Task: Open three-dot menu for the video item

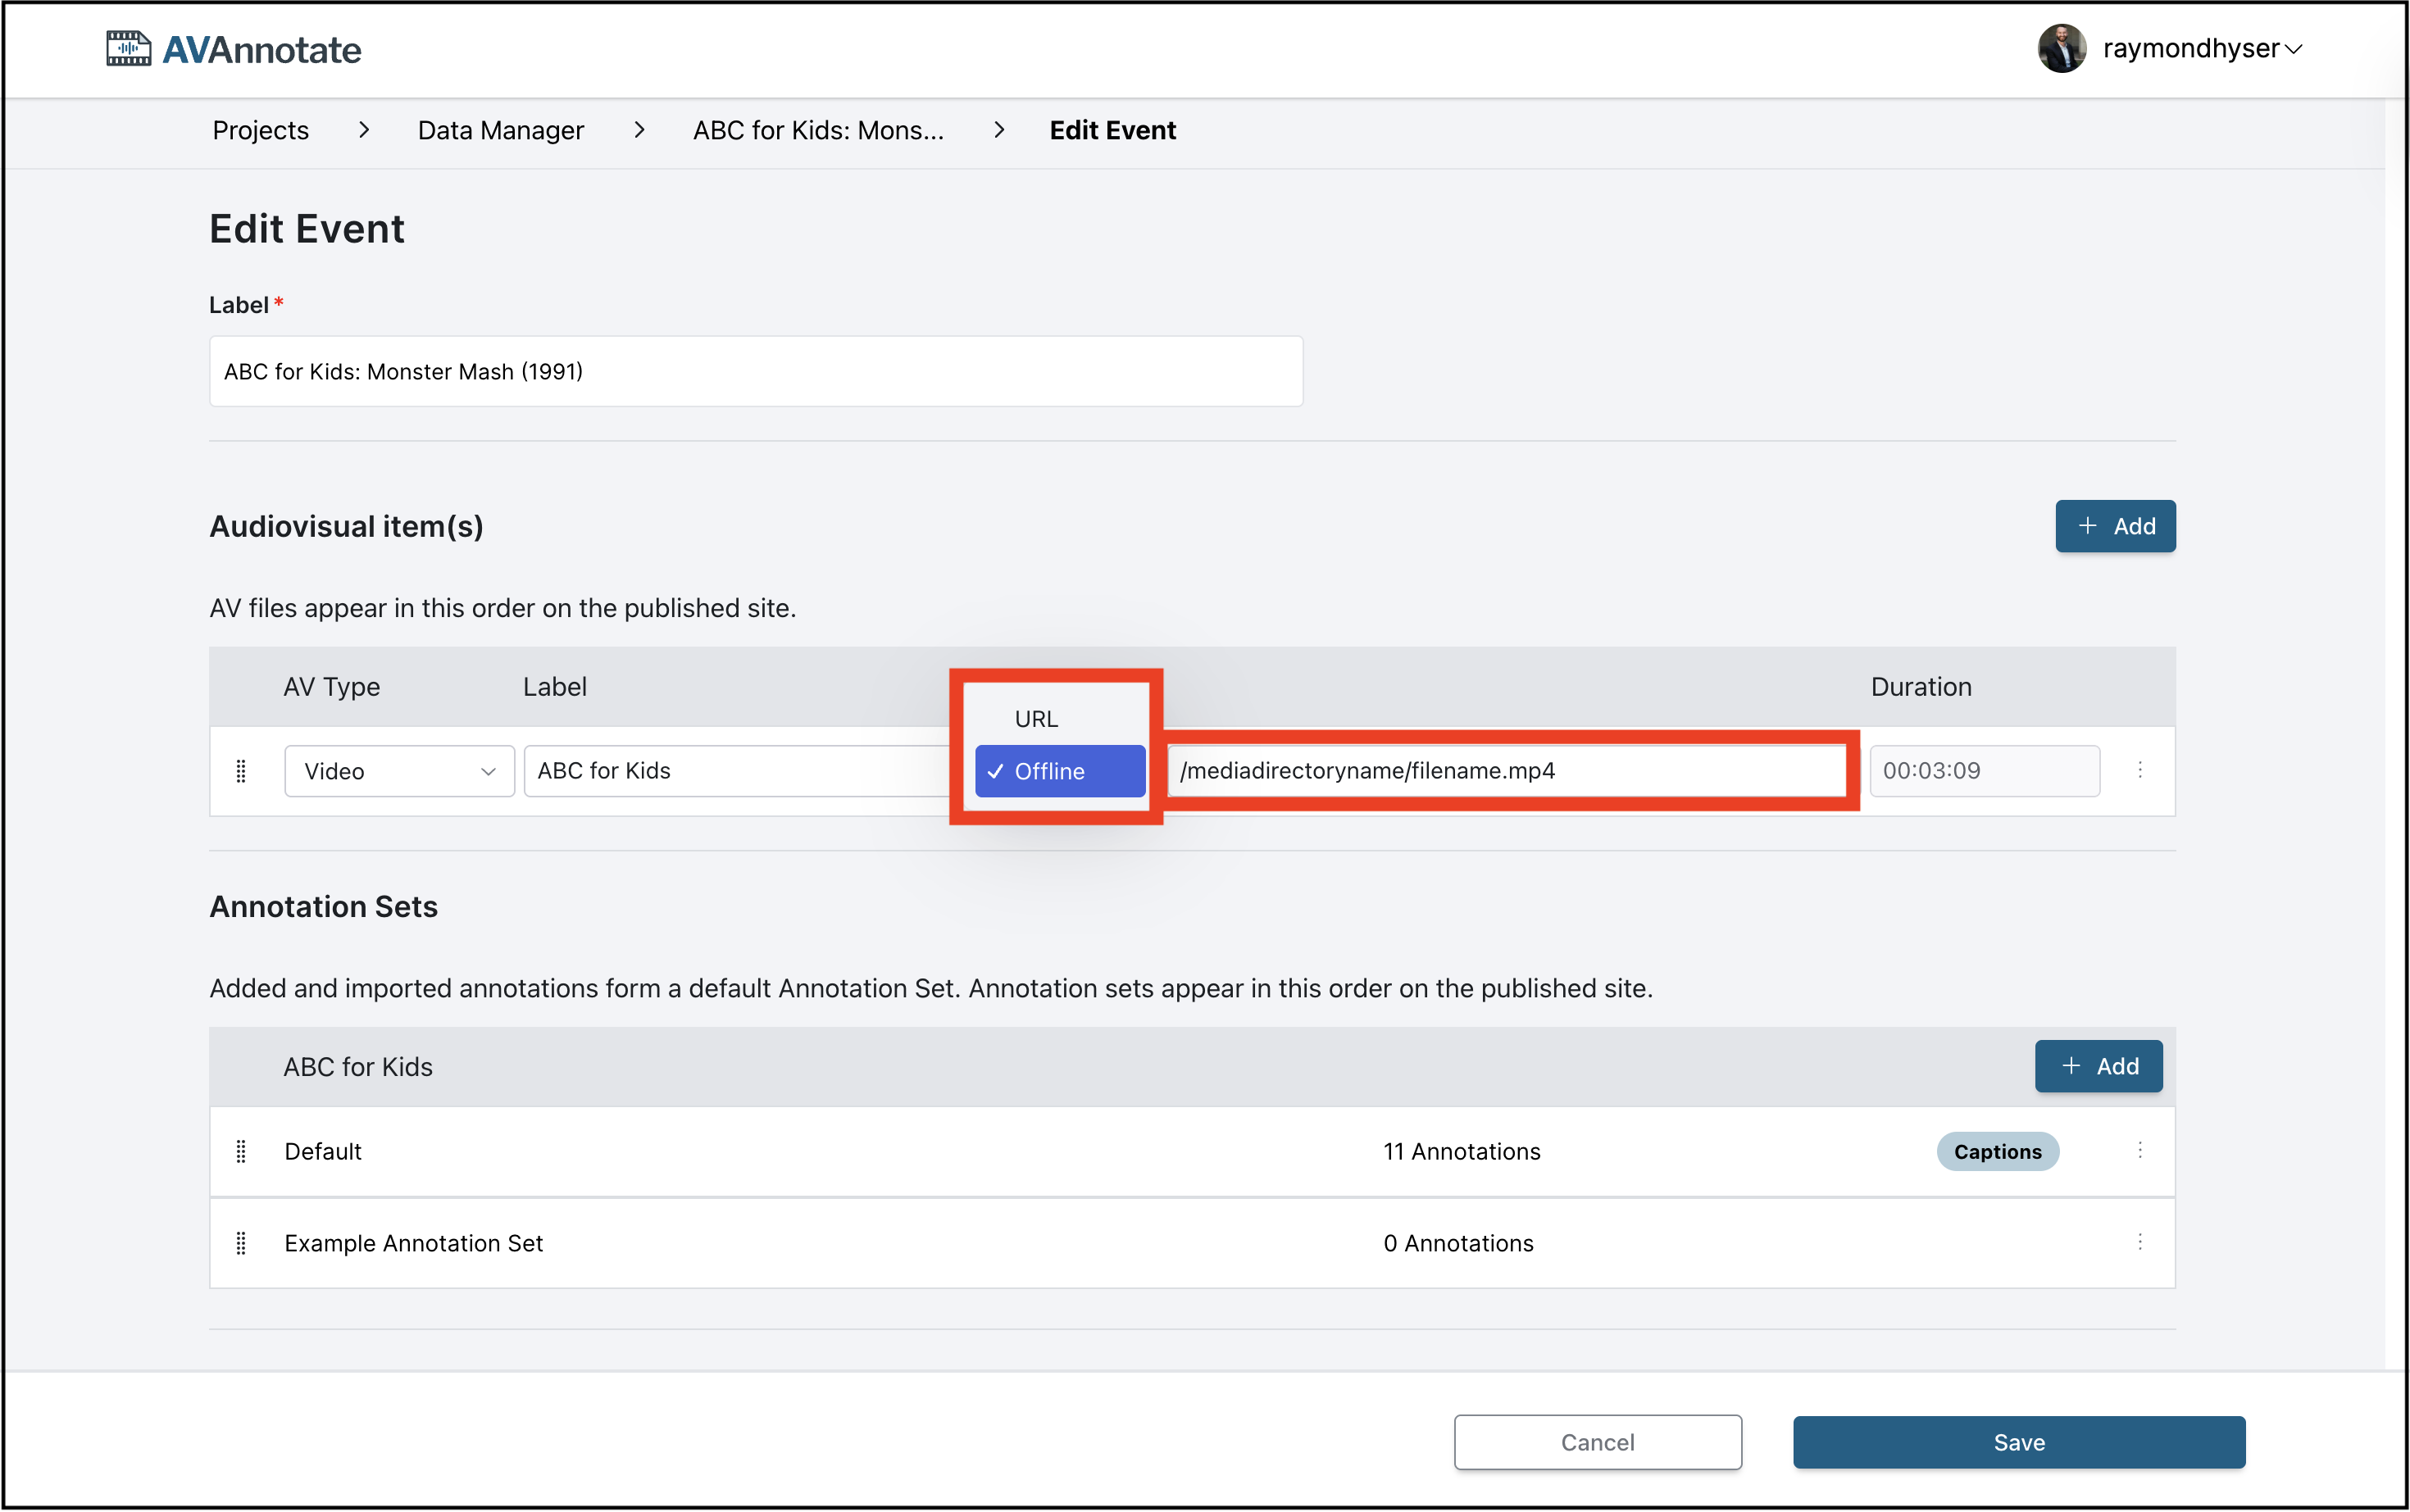Action: pos(2140,770)
